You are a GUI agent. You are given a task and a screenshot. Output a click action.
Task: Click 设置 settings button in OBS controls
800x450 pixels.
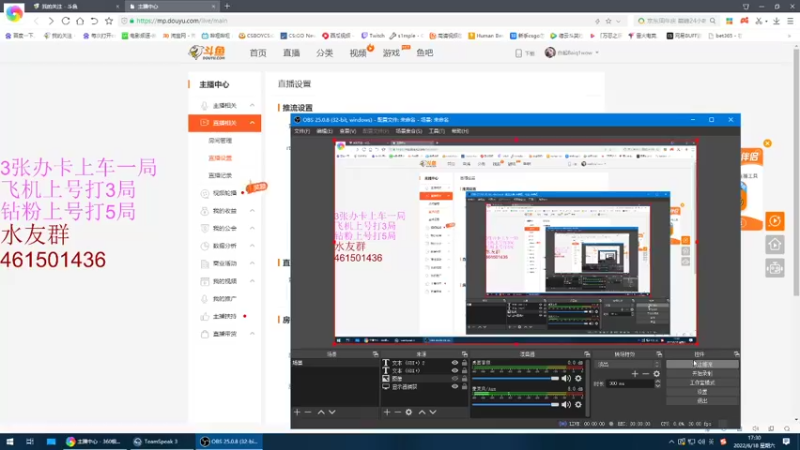pos(702,392)
